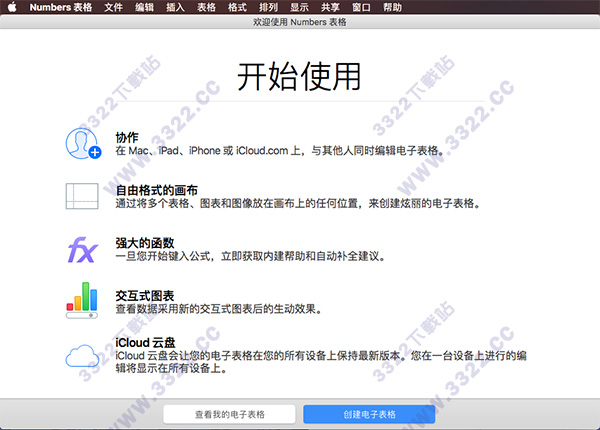Click the collaboration person-plus icon
The height and width of the screenshot is (430, 600).
tap(83, 144)
